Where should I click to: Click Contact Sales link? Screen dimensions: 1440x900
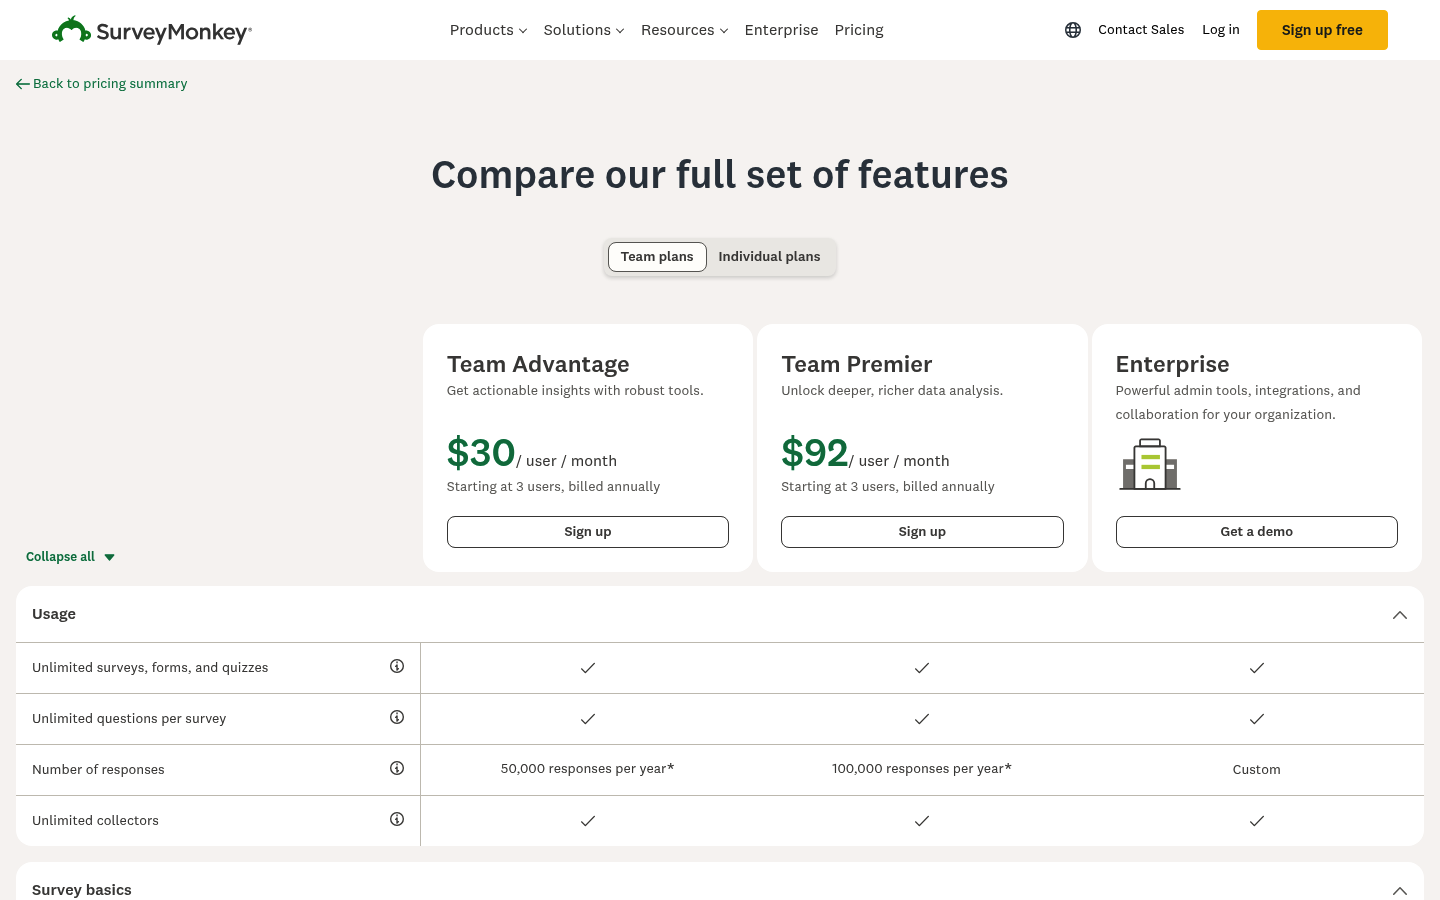click(x=1141, y=30)
